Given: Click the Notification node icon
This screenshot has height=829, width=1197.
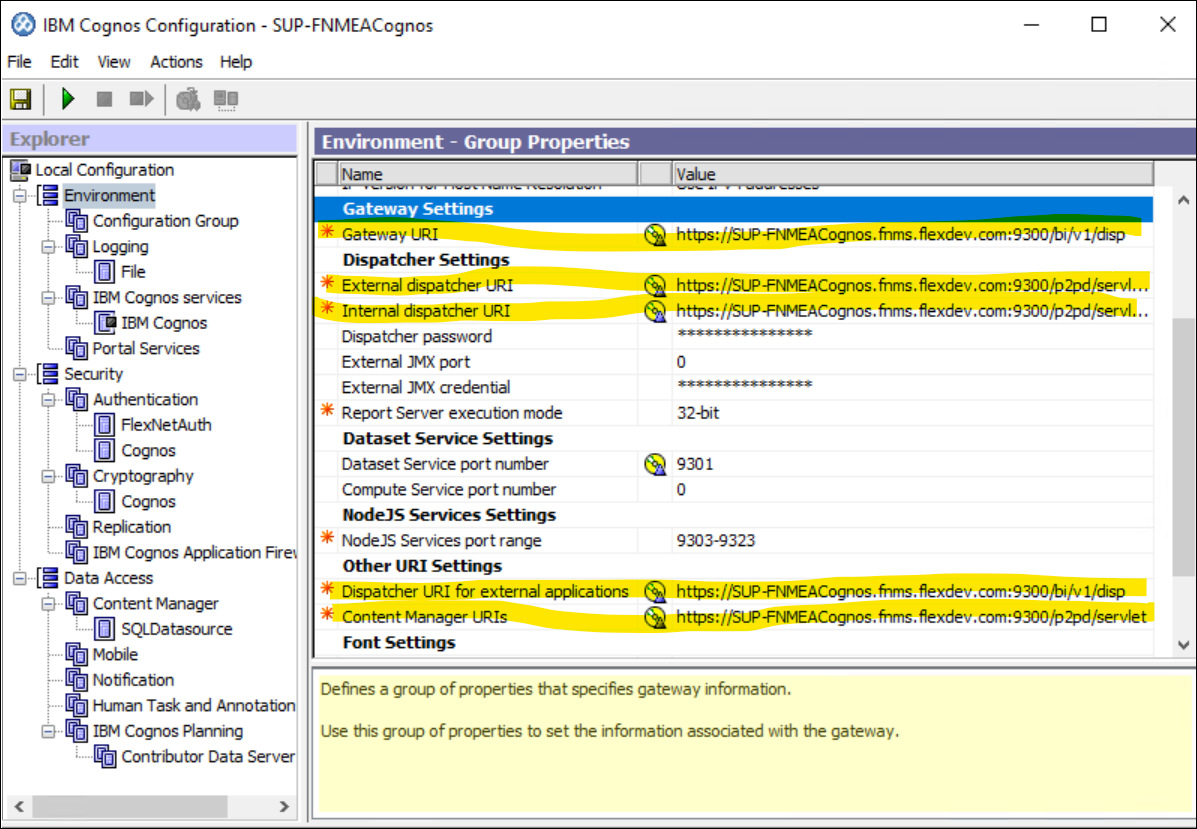Looking at the screenshot, I should 76,679.
